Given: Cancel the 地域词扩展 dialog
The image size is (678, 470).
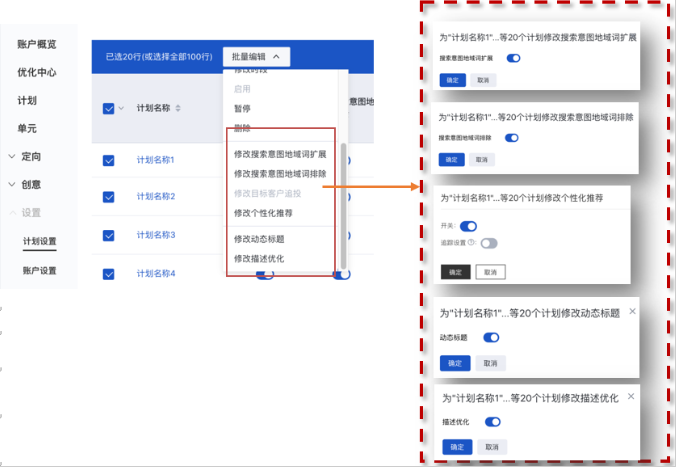Looking at the screenshot, I should (483, 80).
